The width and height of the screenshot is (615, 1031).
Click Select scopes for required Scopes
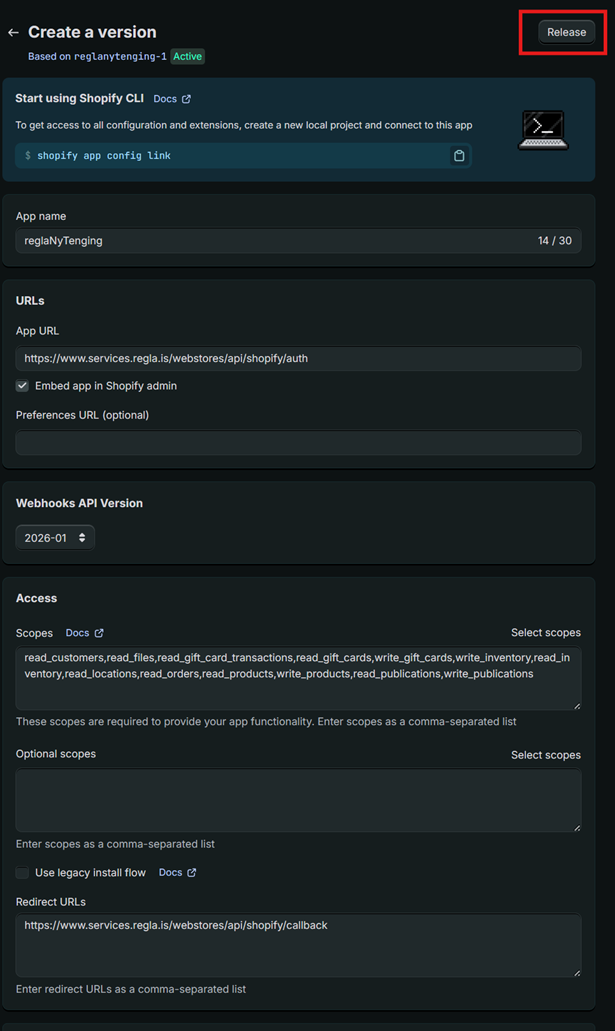coord(545,633)
